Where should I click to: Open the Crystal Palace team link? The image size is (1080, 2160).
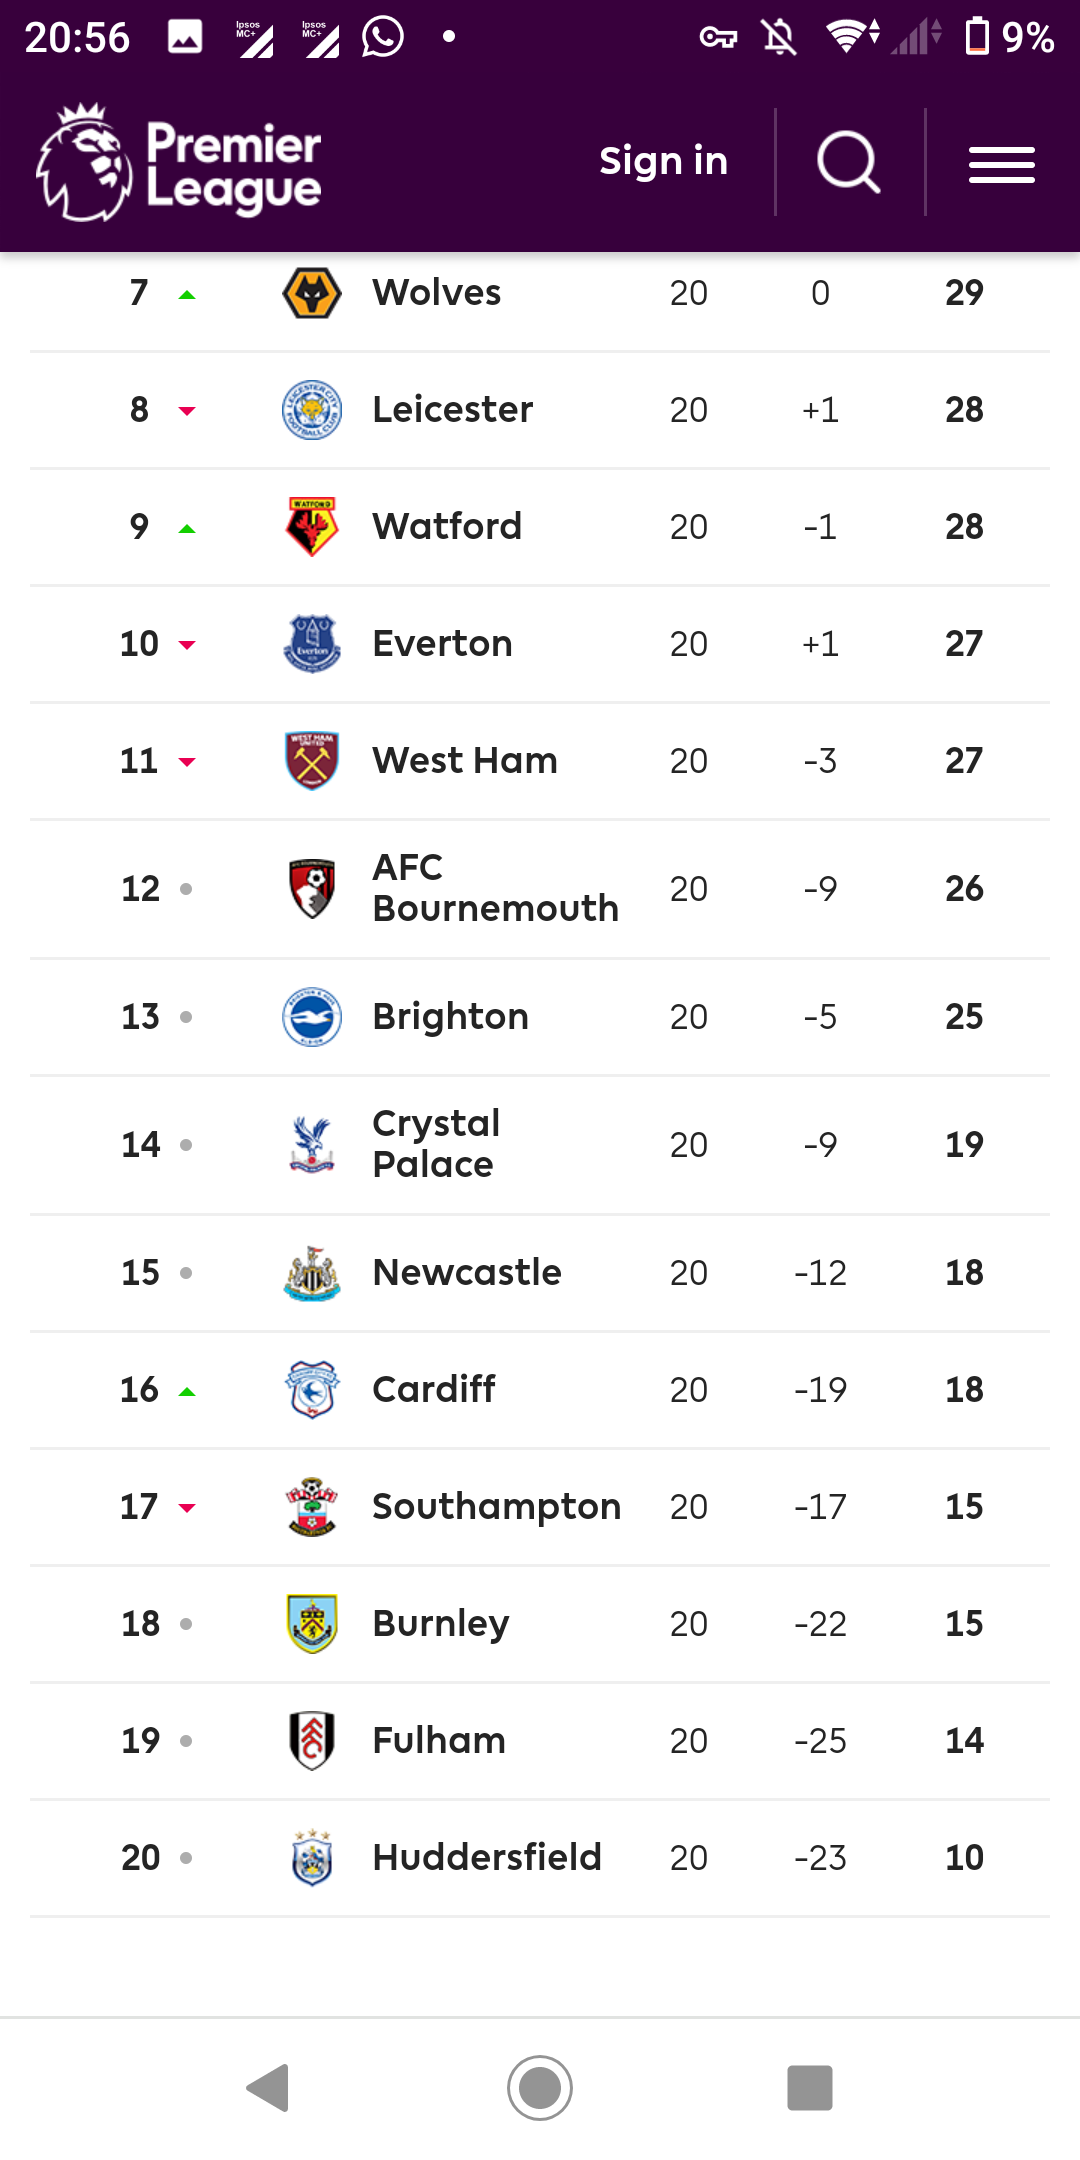point(436,1144)
